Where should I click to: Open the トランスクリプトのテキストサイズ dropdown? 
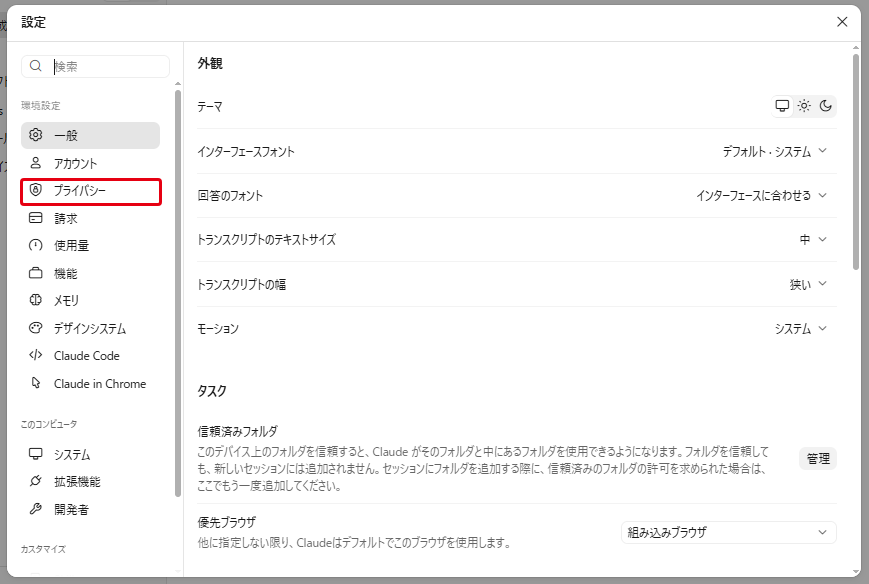click(x=813, y=240)
